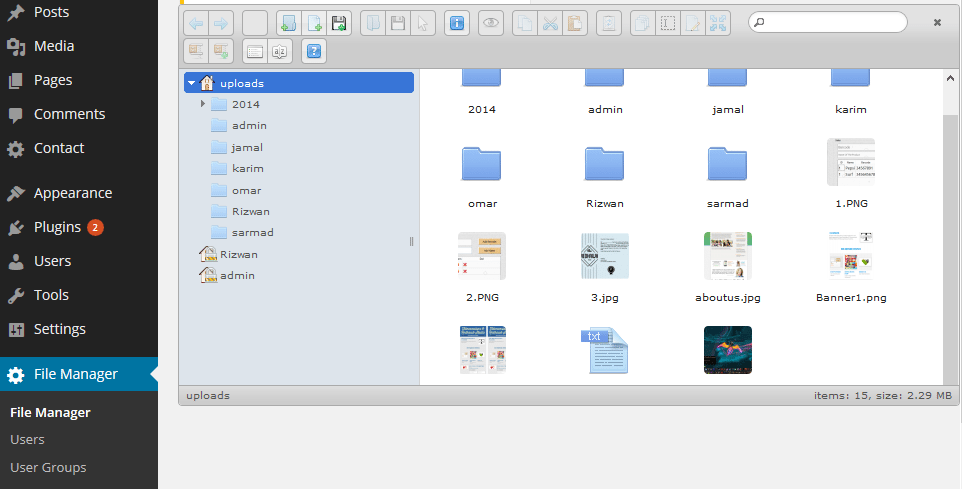This screenshot has width=962, height=489.
Task: Click the a-z sort icon
Action: tap(280, 51)
